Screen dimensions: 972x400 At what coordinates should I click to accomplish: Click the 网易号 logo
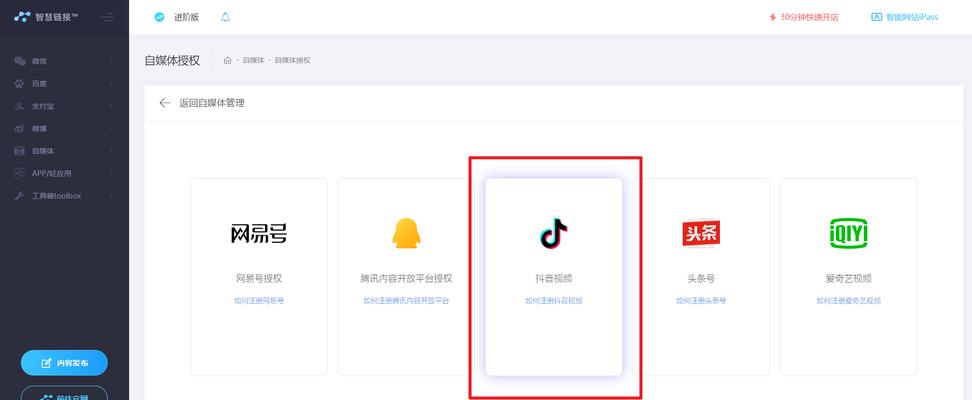click(259, 234)
